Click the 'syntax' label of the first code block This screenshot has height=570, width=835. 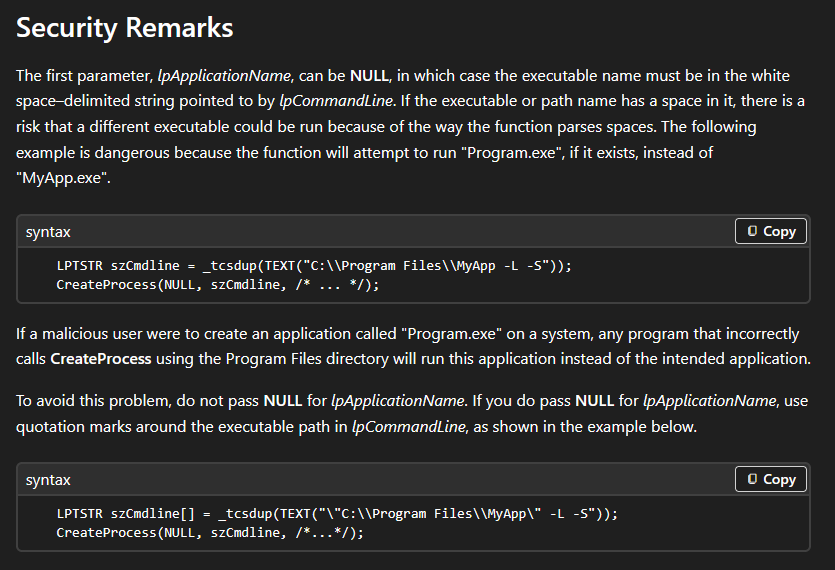(x=48, y=232)
